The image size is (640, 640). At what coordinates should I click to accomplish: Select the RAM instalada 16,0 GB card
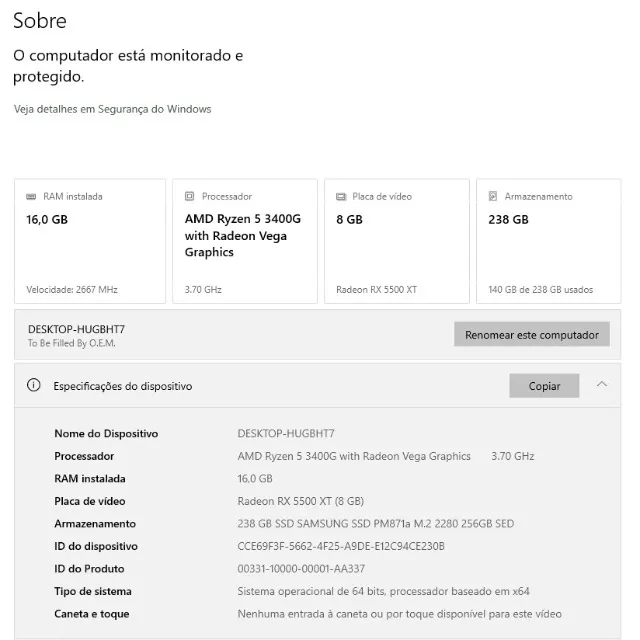tap(90, 241)
